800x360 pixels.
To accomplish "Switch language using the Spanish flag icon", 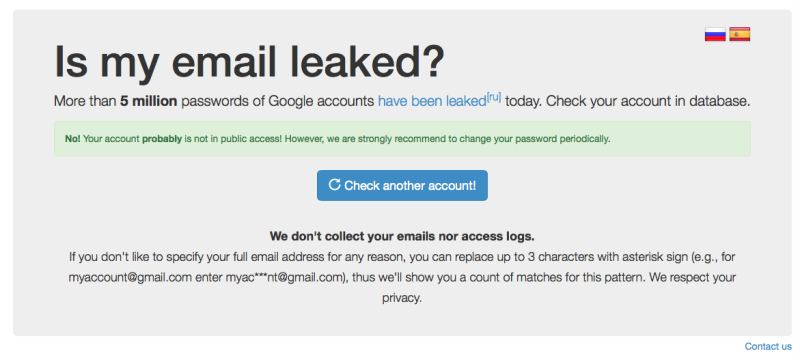I will pyautogui.click(x=739, y=34).
